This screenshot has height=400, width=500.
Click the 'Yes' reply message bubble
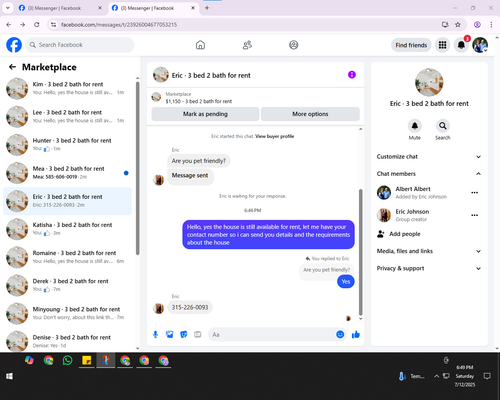coord(346,282)
